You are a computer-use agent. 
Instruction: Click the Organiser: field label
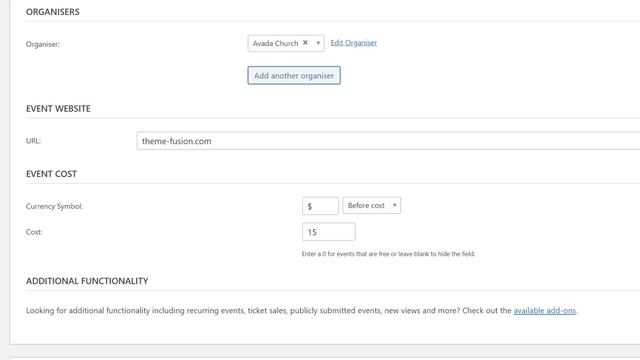42,44
